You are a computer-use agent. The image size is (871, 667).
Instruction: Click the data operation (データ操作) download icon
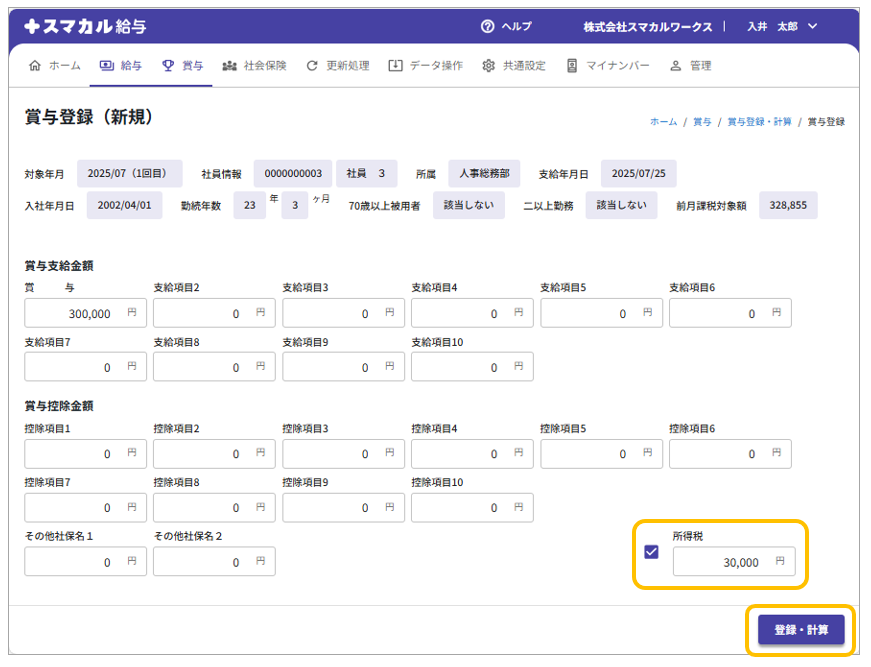point(395,66)
